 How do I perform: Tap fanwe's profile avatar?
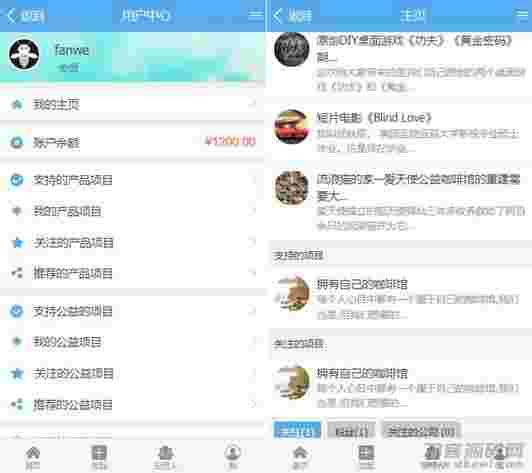point(24,54)
